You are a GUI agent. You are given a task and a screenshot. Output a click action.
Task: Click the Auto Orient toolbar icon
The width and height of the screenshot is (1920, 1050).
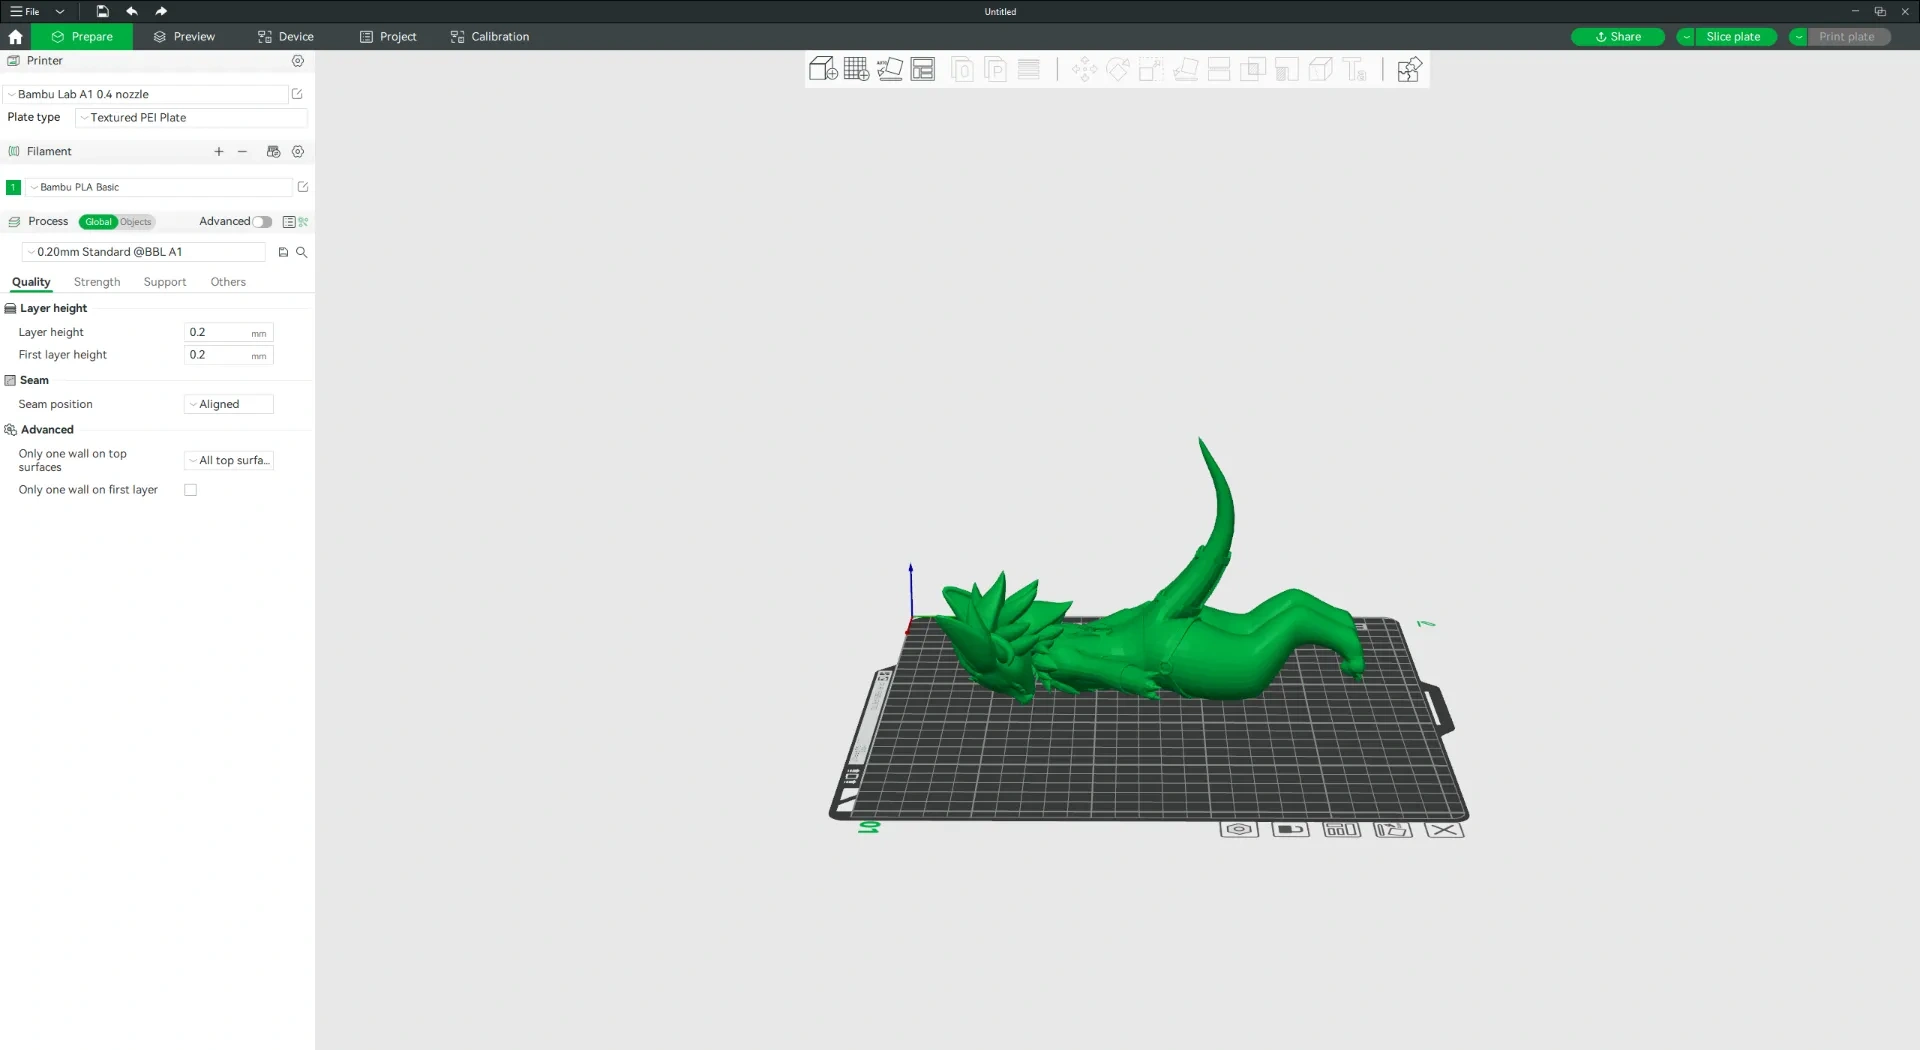pyautogui.click(x=890, y=69)
